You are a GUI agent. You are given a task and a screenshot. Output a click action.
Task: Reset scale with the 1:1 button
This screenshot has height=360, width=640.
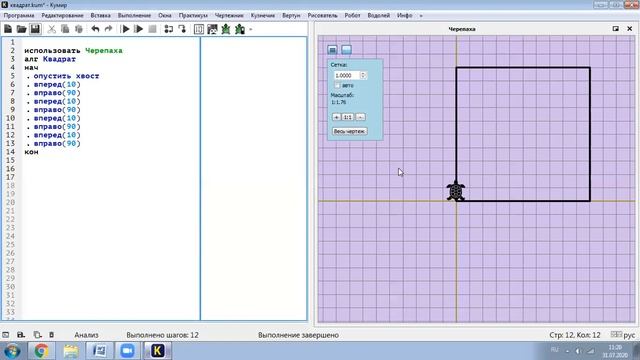point(348,117)
